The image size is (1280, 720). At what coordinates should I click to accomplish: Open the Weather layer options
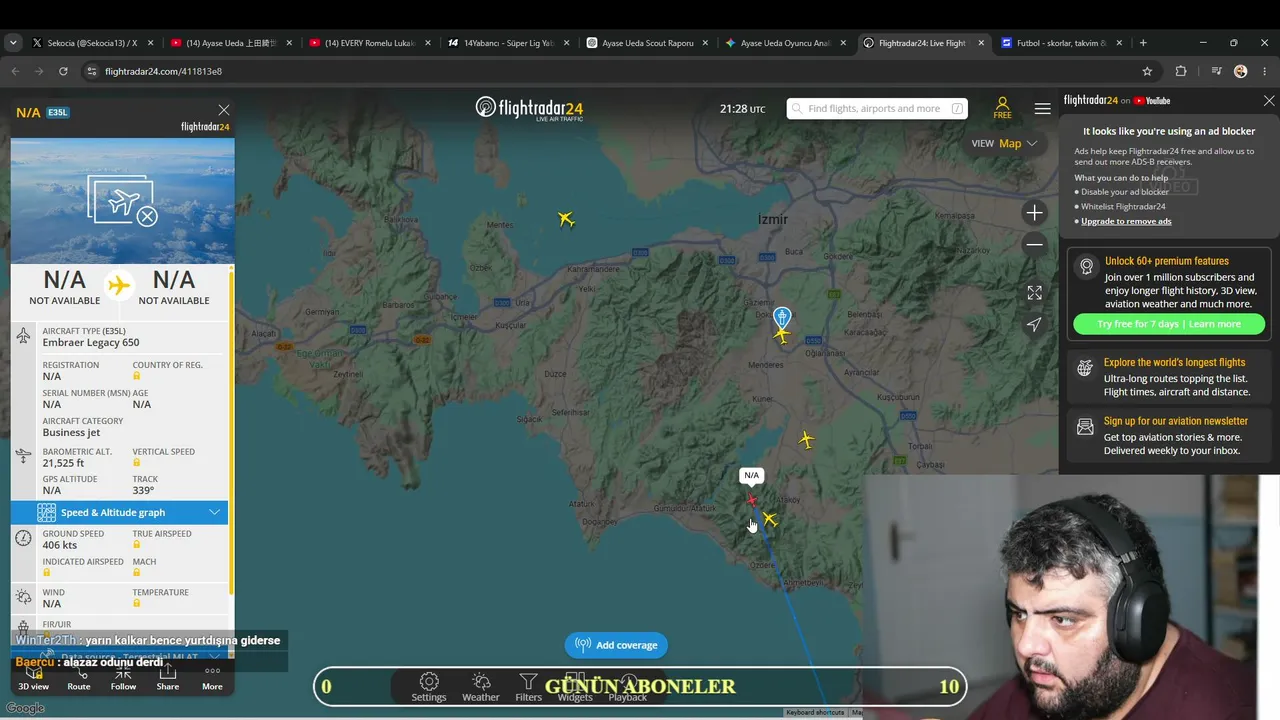(x=481, y=687)
